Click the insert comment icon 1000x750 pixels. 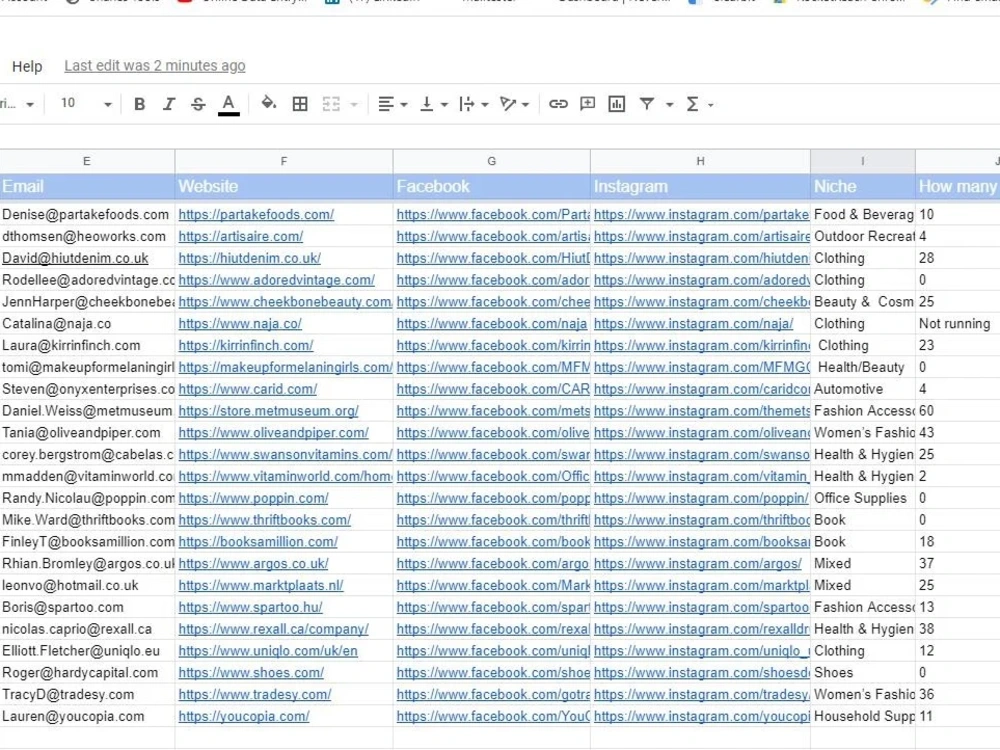(x=587, y=104)
